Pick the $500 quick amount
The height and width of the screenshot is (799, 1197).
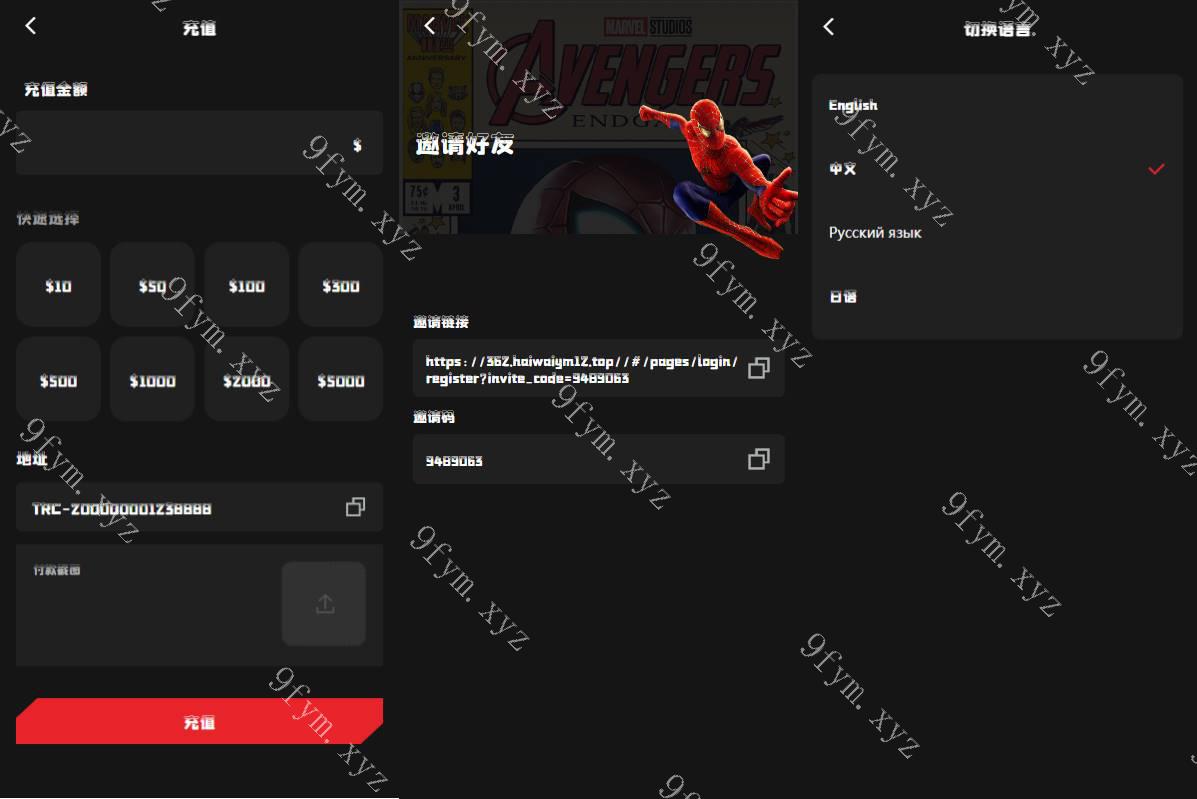tap(58, 379)
